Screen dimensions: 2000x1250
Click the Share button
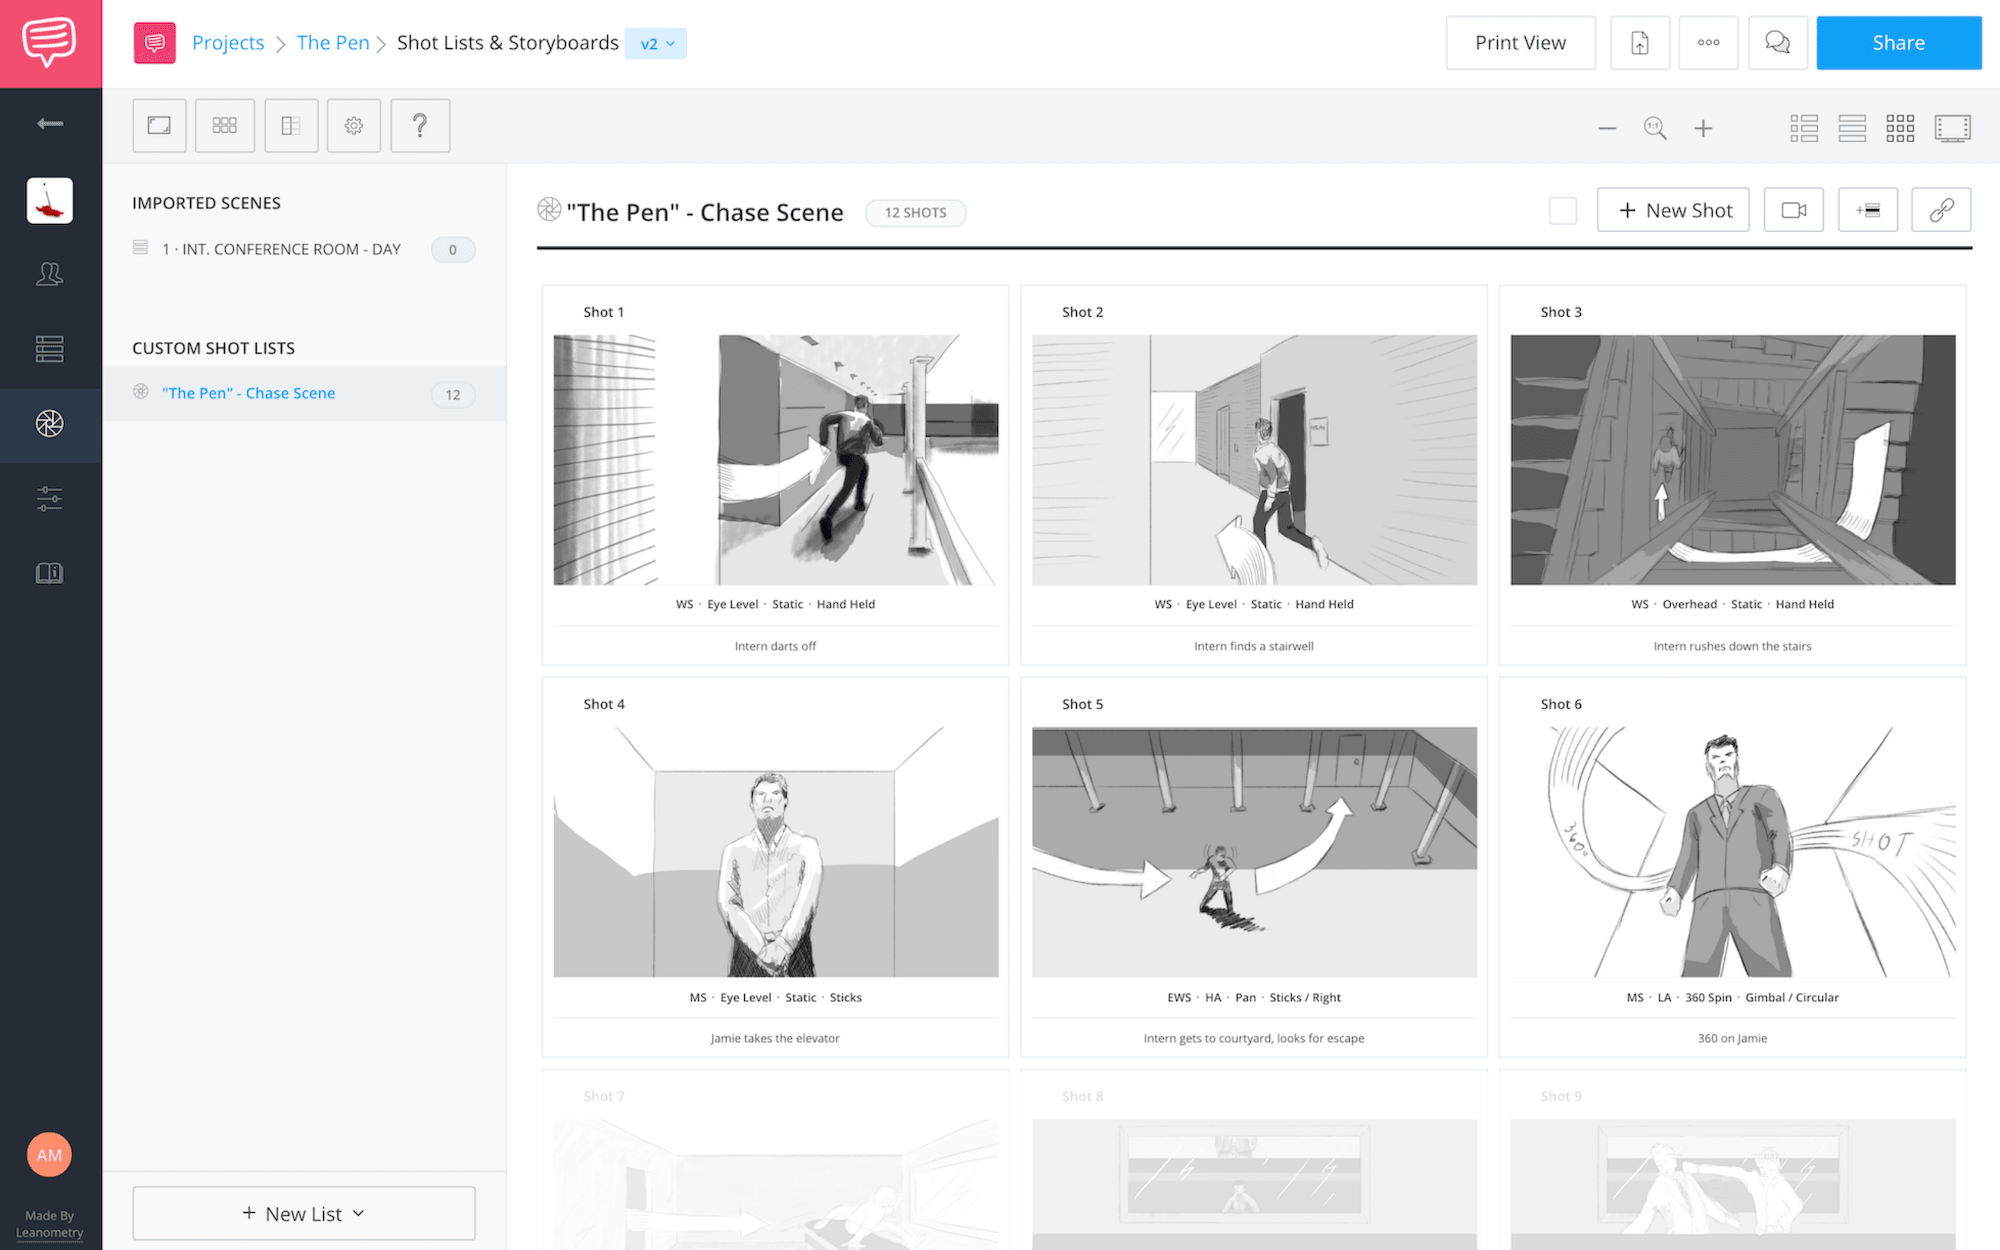click(1898, 42)
